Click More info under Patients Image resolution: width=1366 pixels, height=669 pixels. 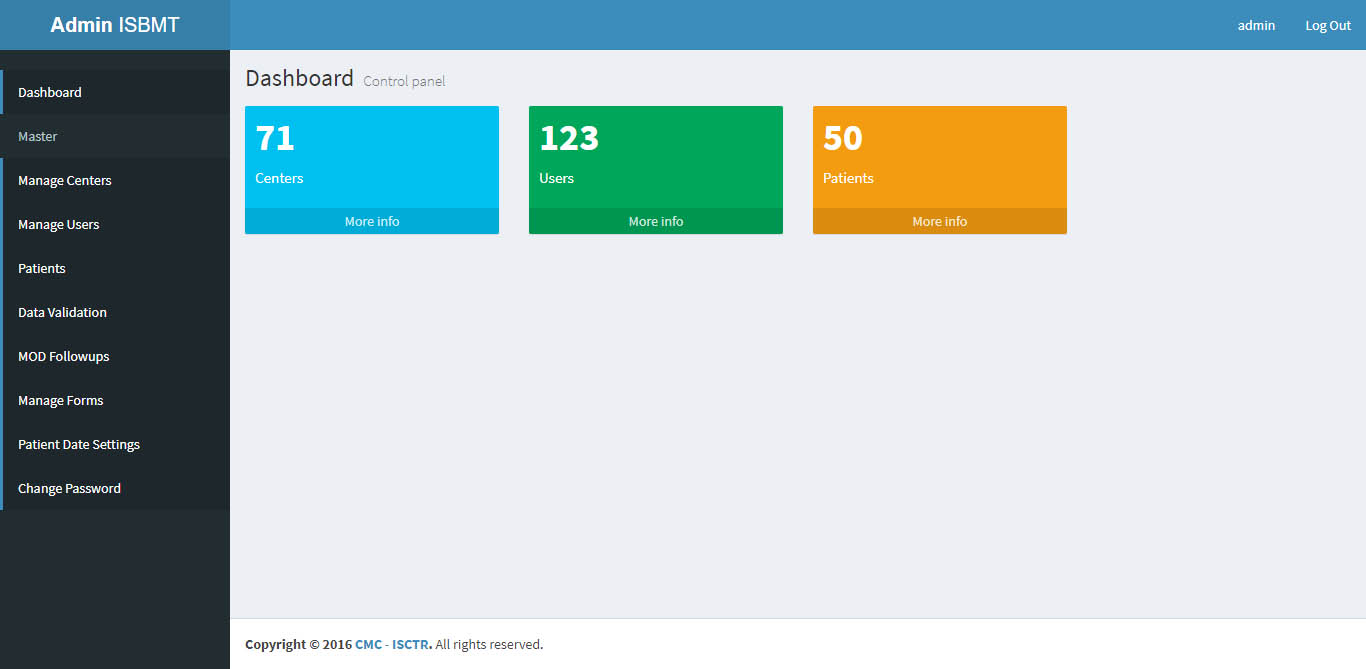(940, 221)
